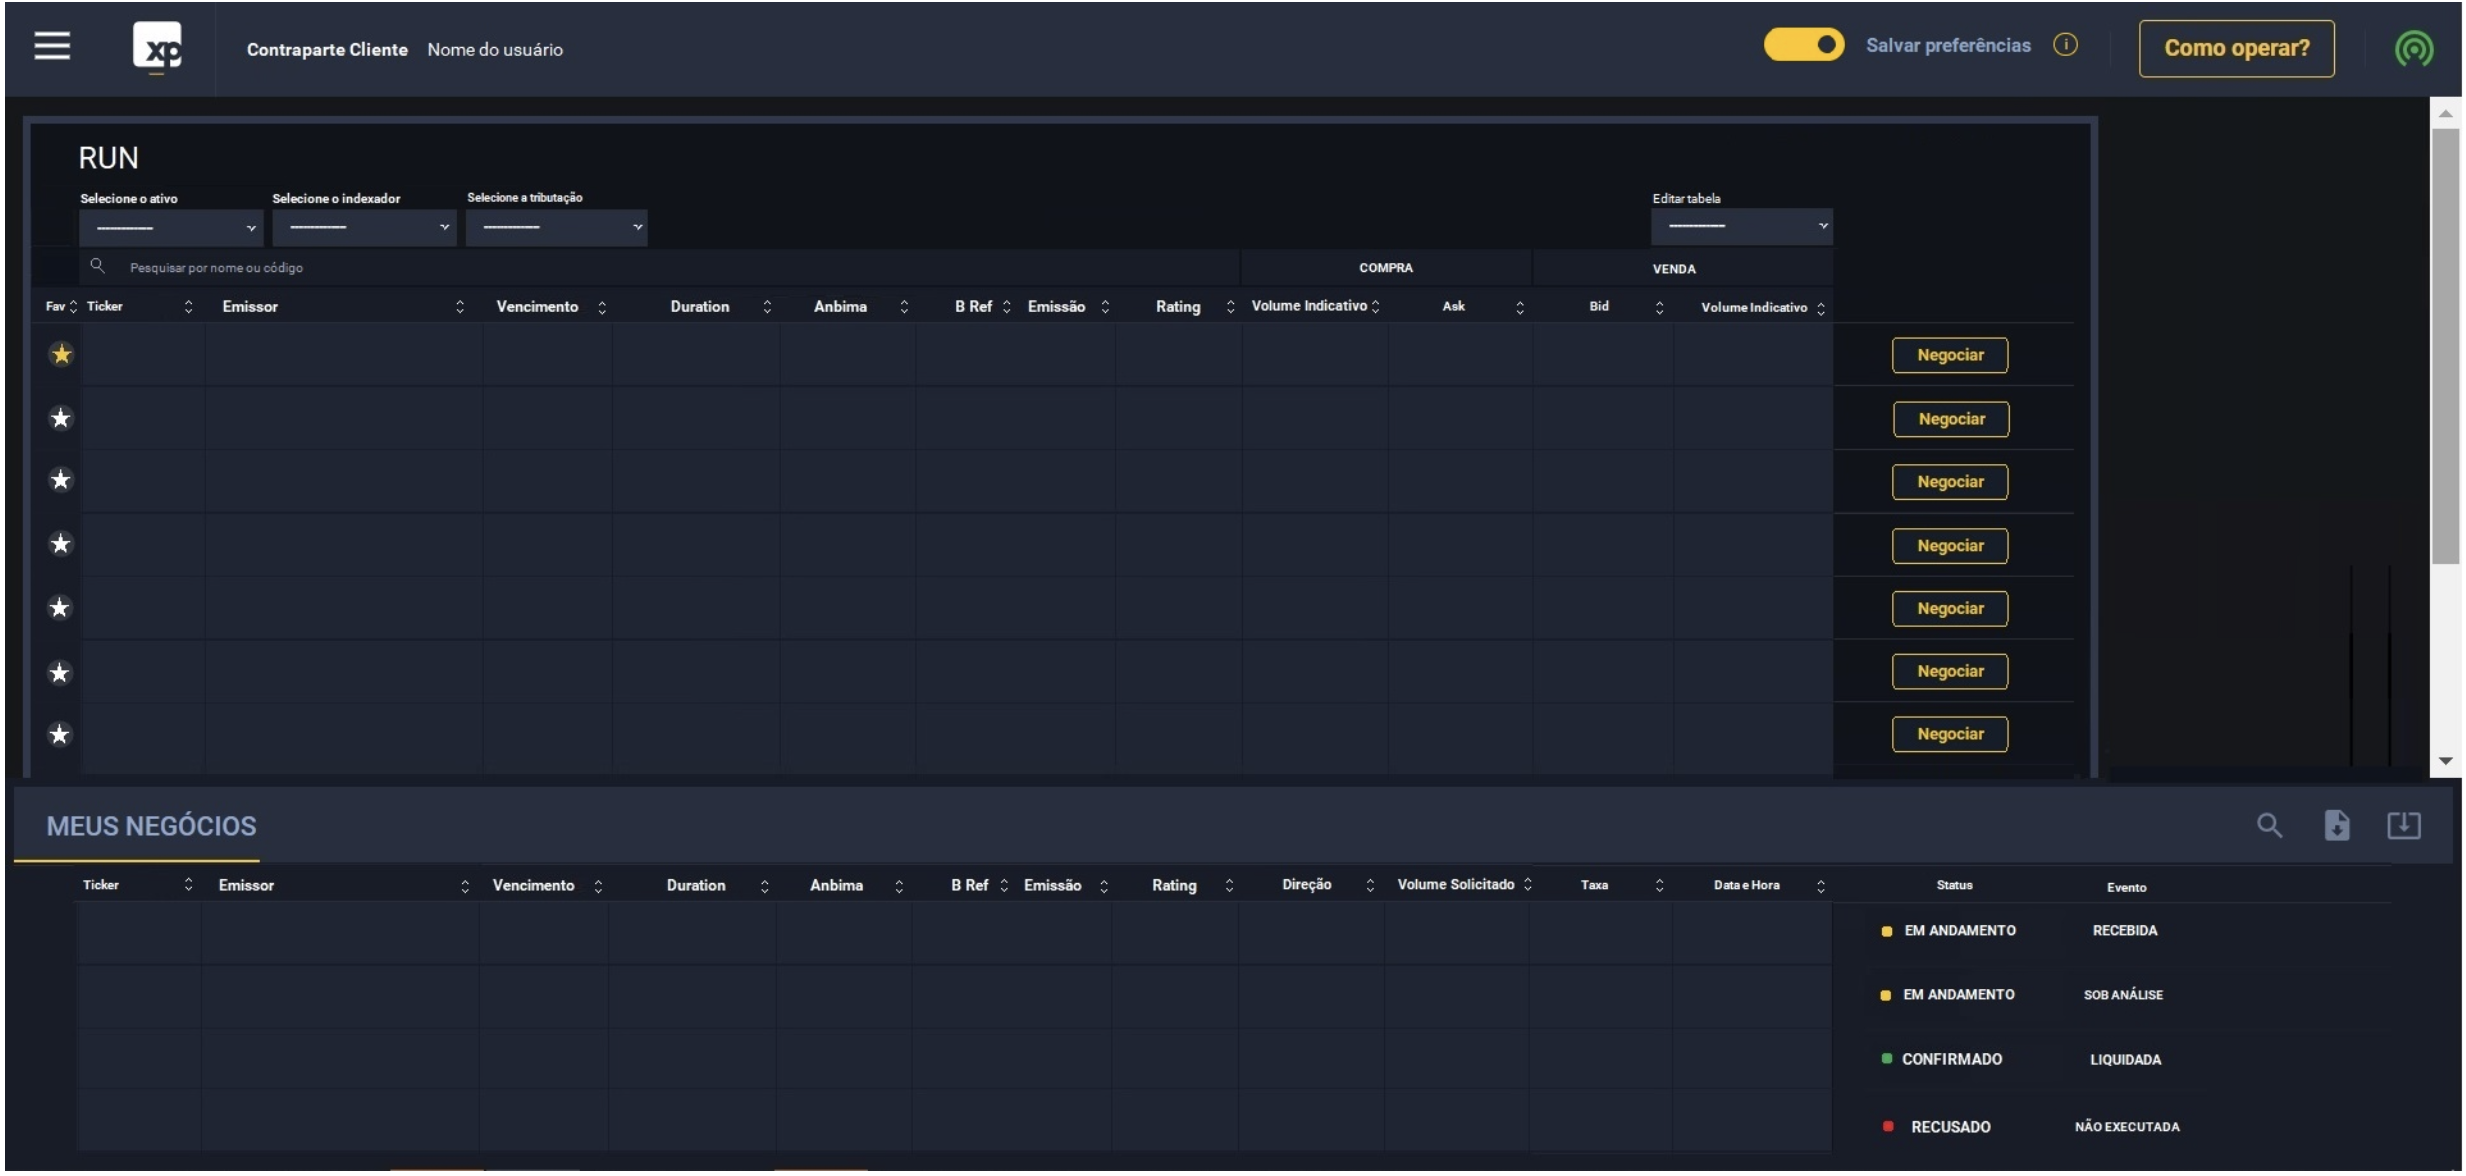Favorite the second row's star

[61, 418]
